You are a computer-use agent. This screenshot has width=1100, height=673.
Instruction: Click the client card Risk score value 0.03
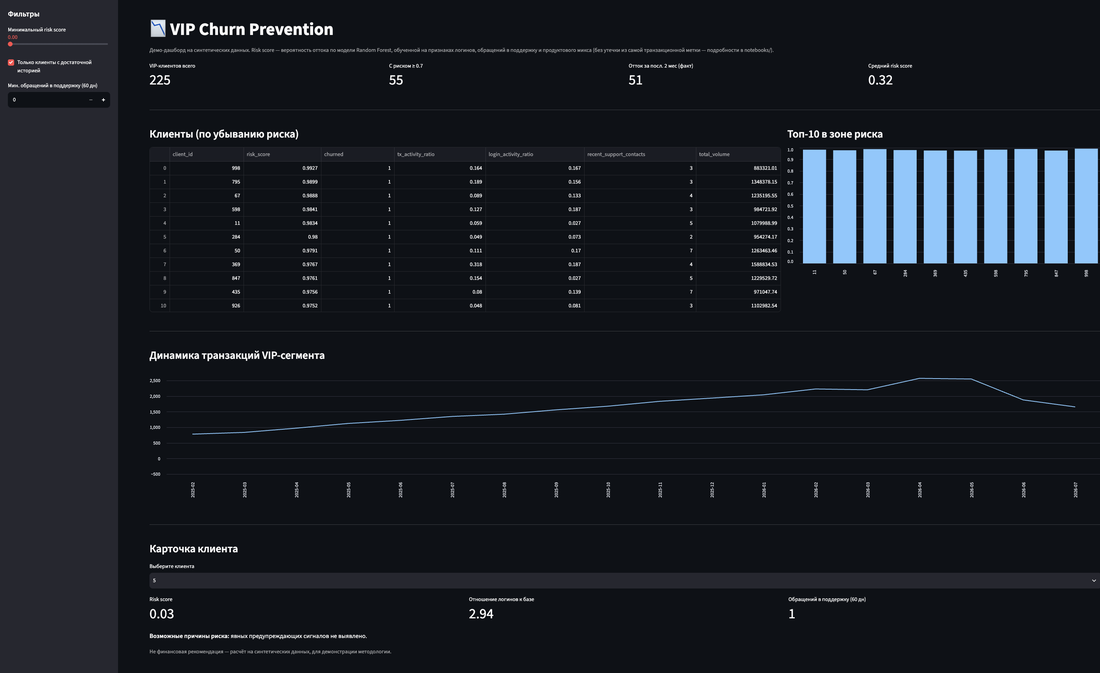(x=161, y=614)
